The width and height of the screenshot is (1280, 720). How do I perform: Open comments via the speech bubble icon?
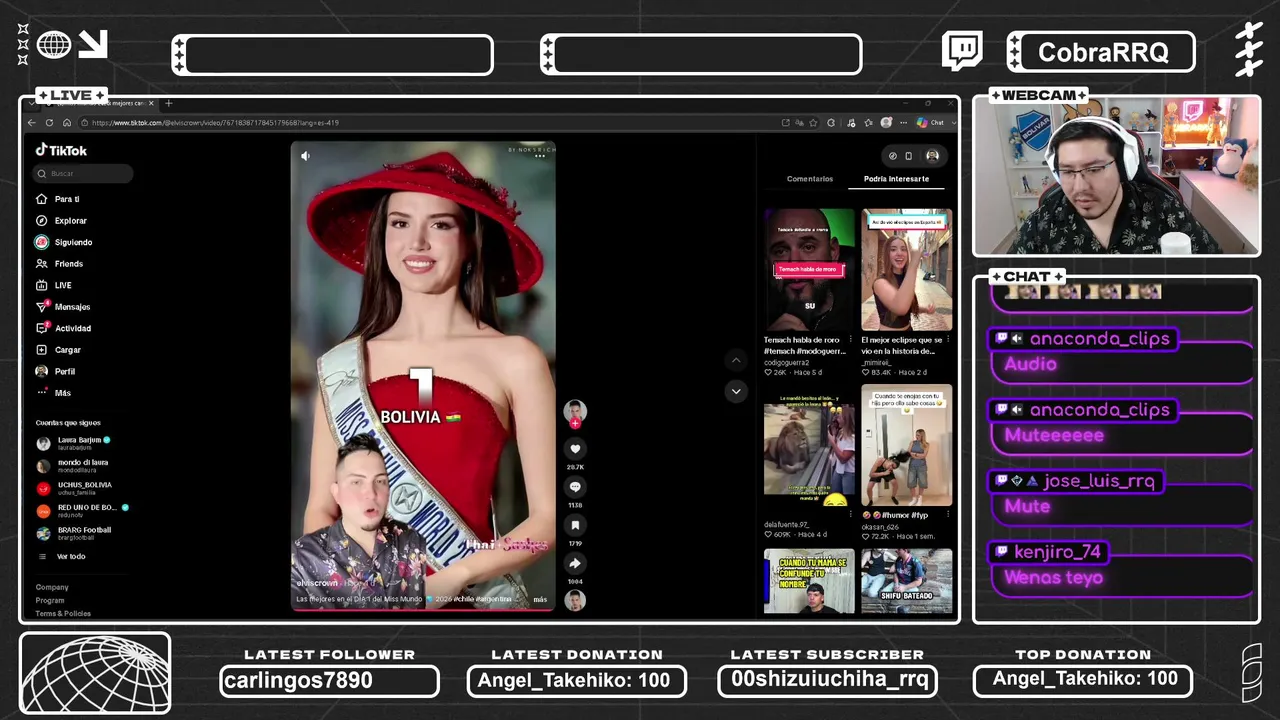[x=575, y=487]
